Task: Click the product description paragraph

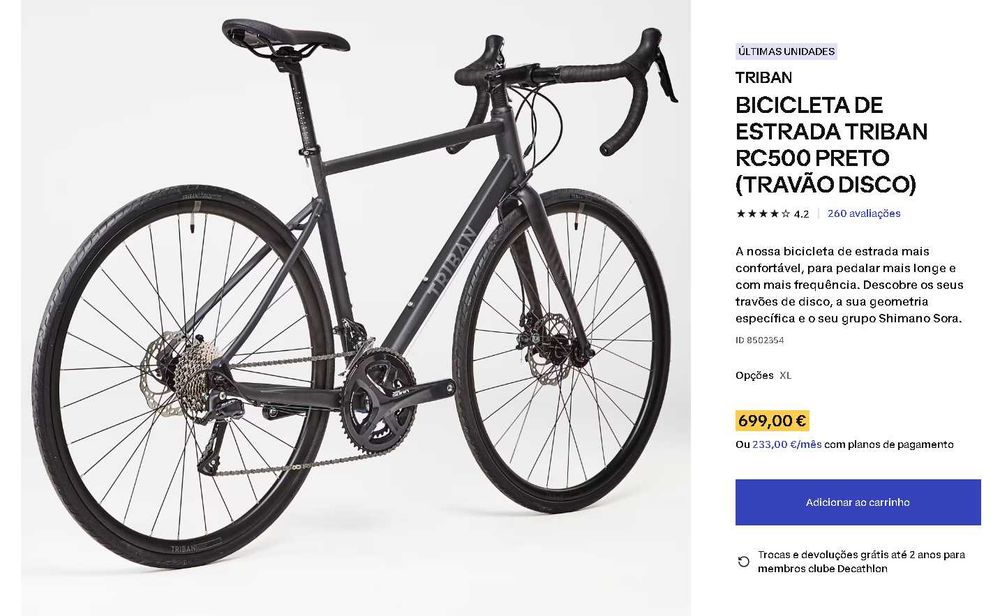Action: coord(848,285)
